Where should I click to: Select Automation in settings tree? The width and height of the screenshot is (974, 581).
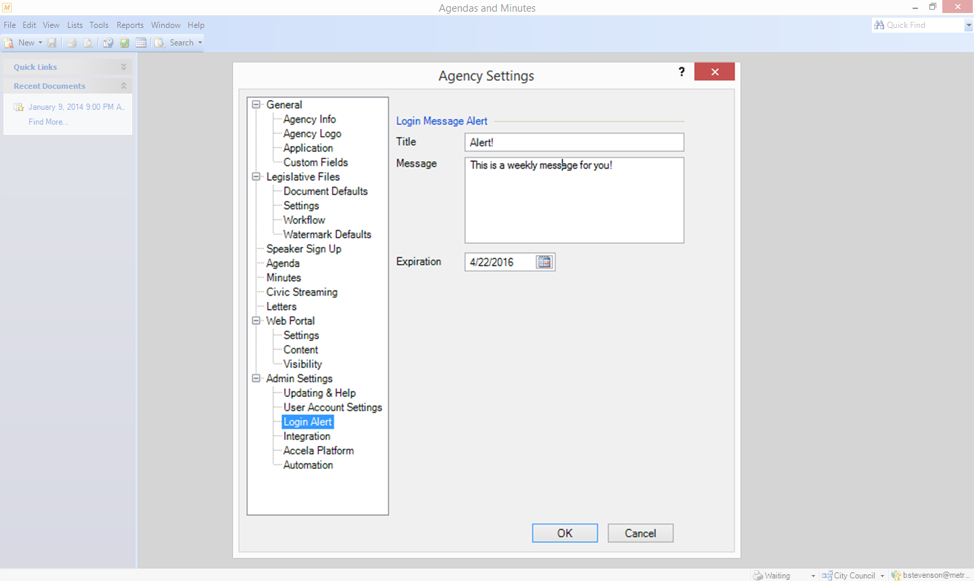pyautogui.click(x=308, y=465)
